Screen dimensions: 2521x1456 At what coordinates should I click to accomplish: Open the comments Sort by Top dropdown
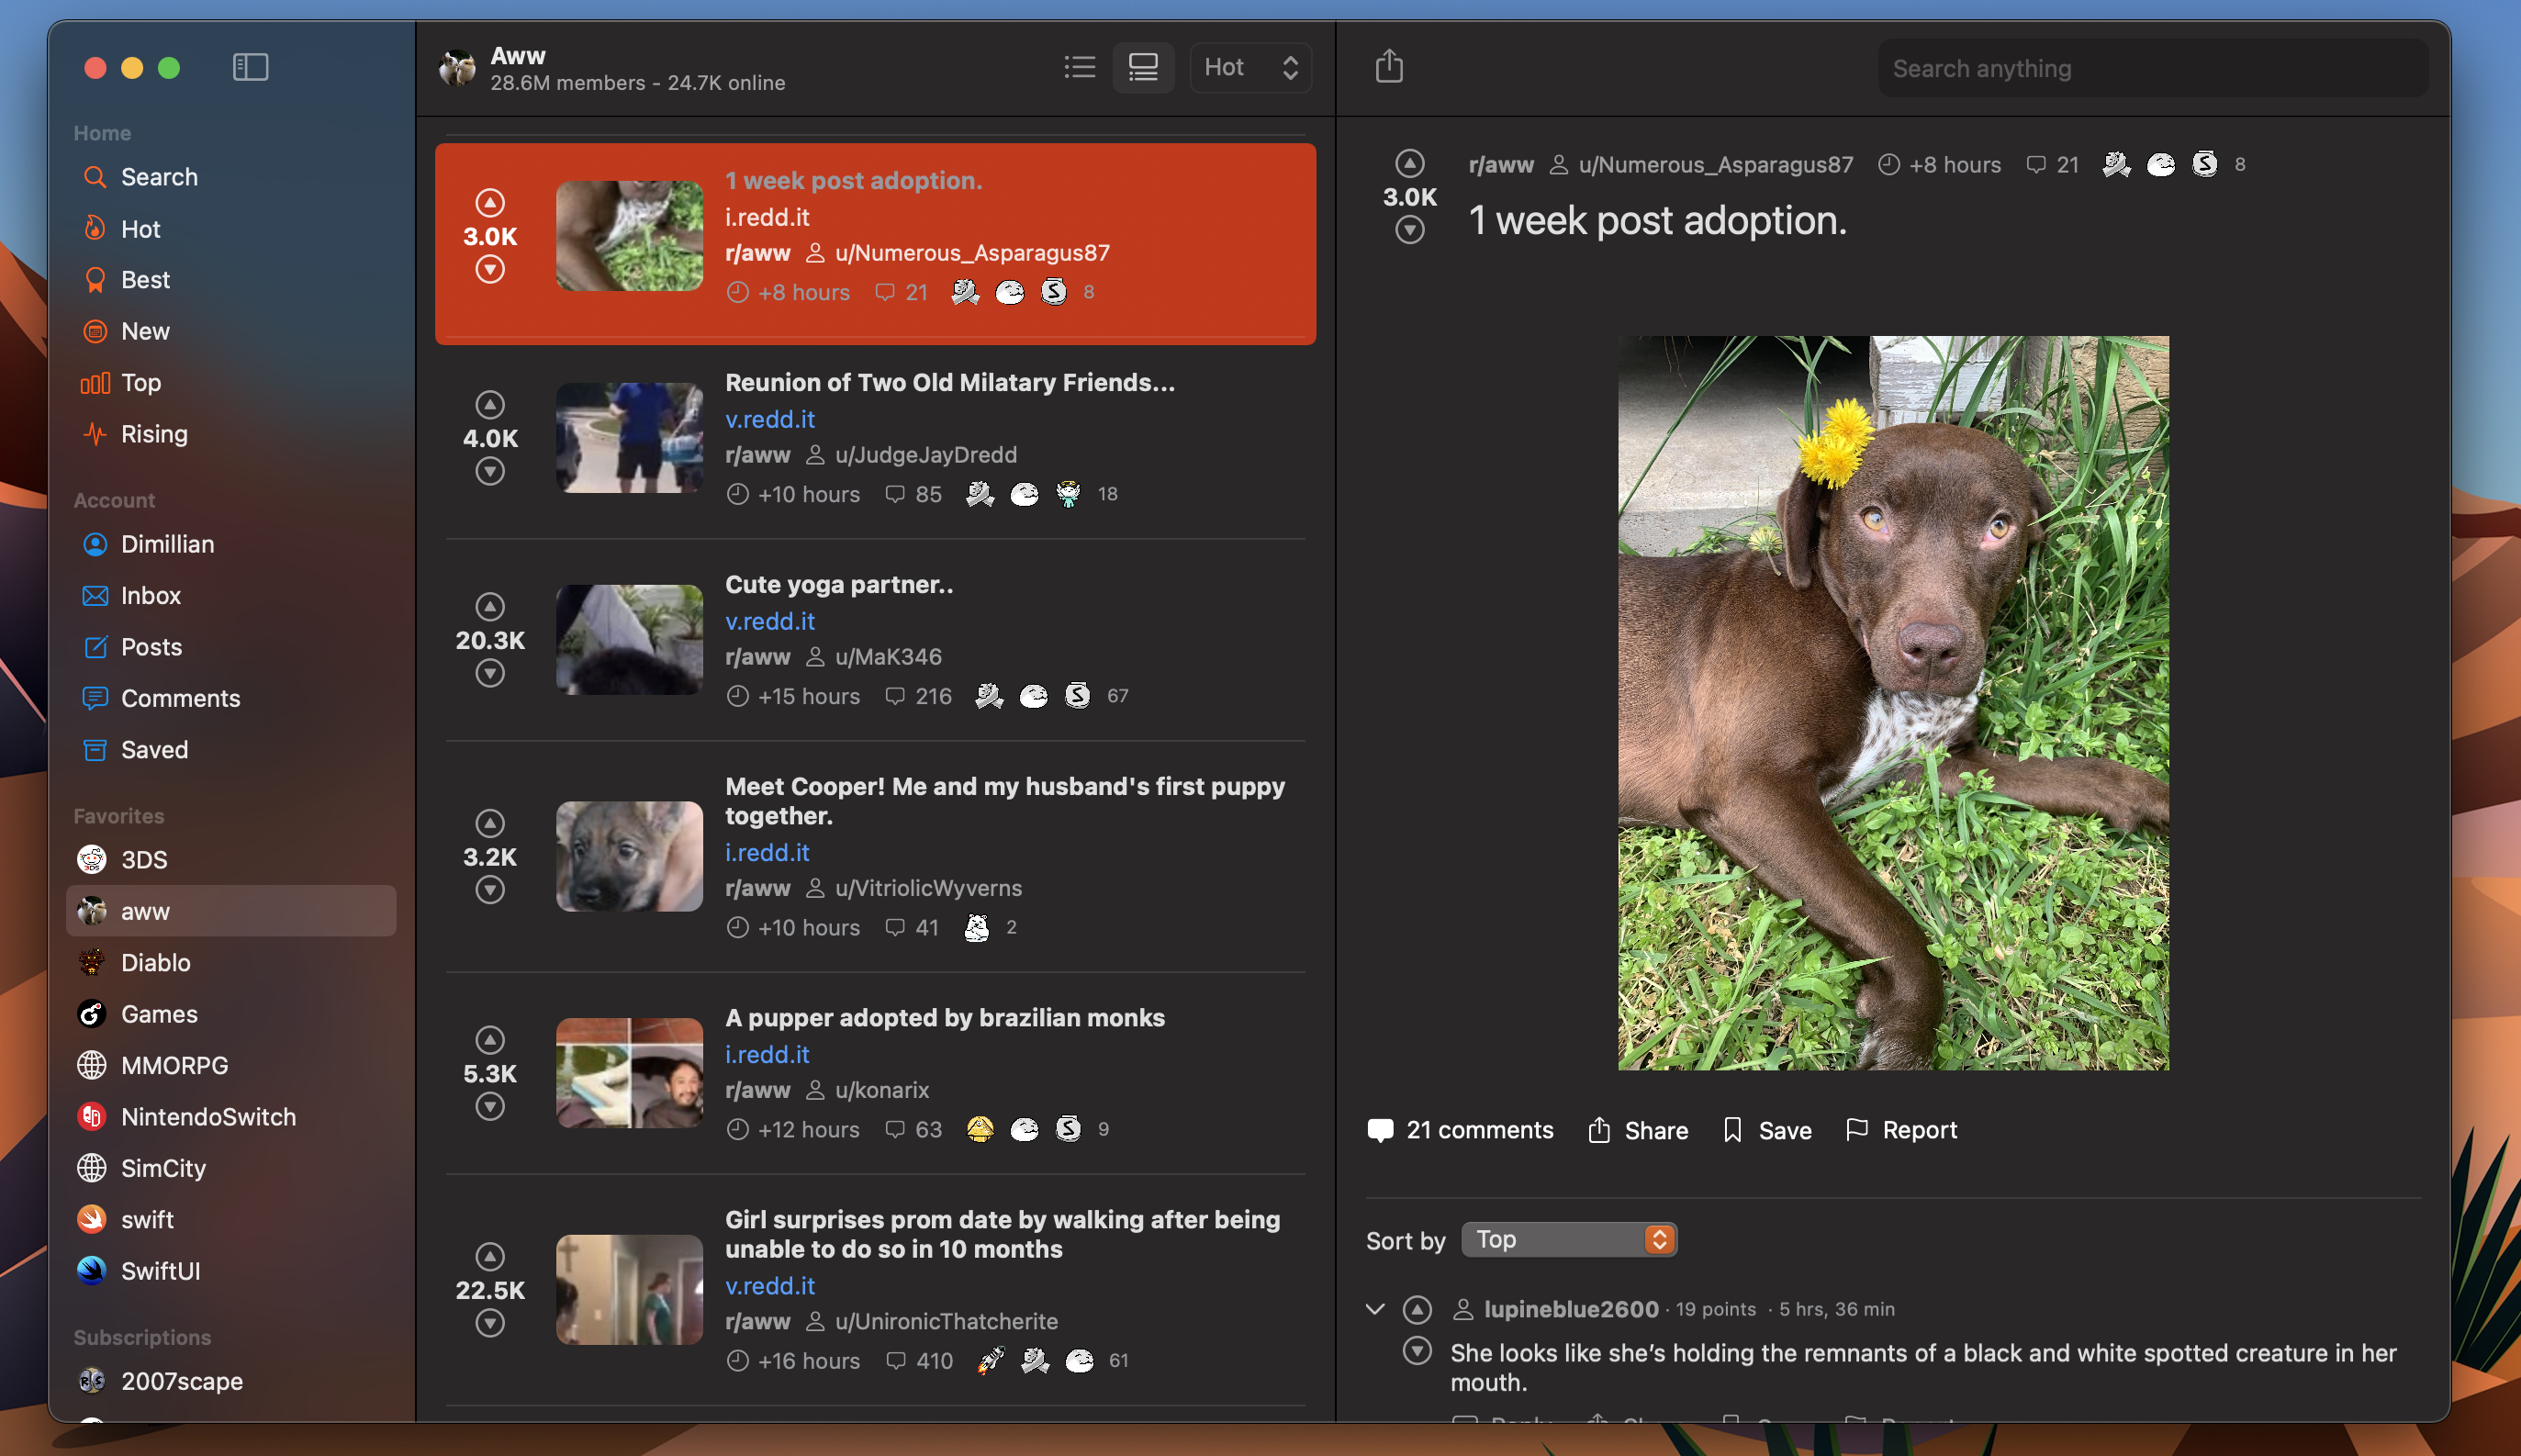tap(1568, 1239)
